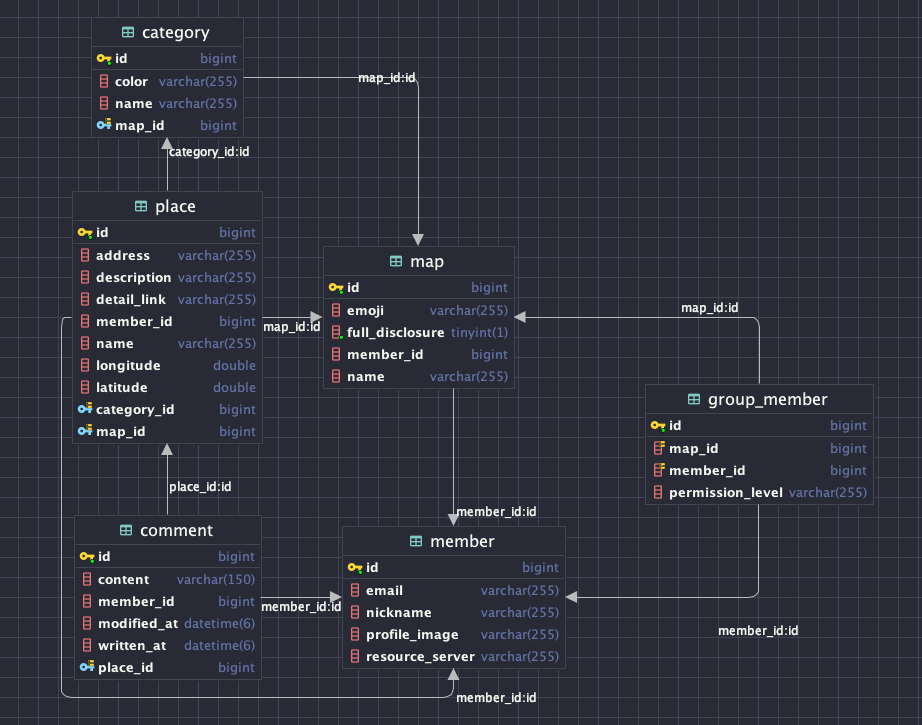The image size is (922, 725).
Task: Click the member nickname column row
Action: click(454, 612)
